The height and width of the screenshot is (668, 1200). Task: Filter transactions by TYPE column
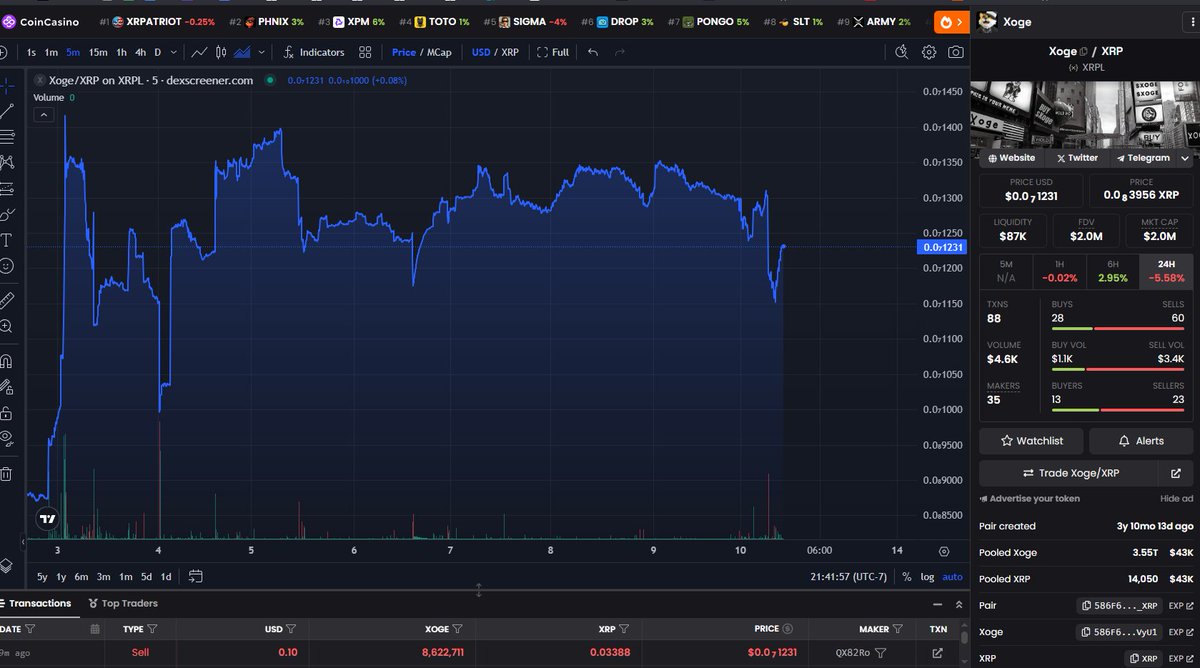pos(152,629)
